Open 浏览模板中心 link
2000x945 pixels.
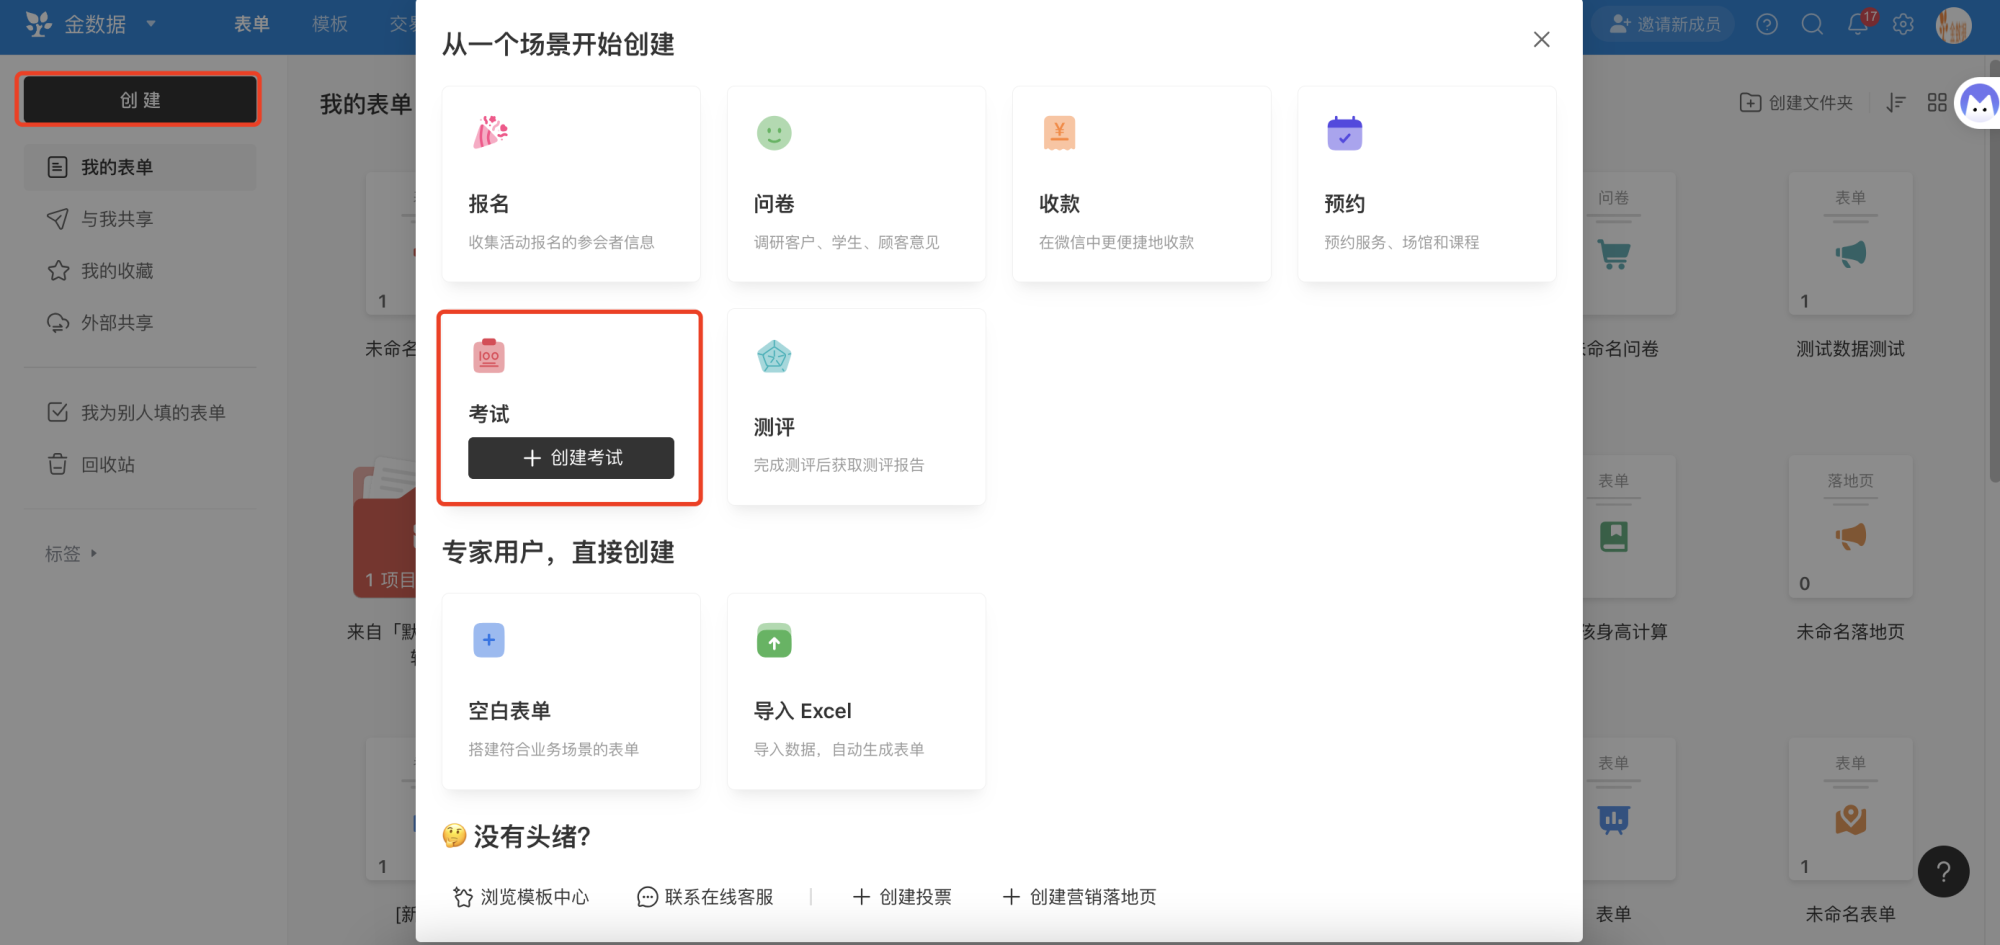tap(521, 897)
